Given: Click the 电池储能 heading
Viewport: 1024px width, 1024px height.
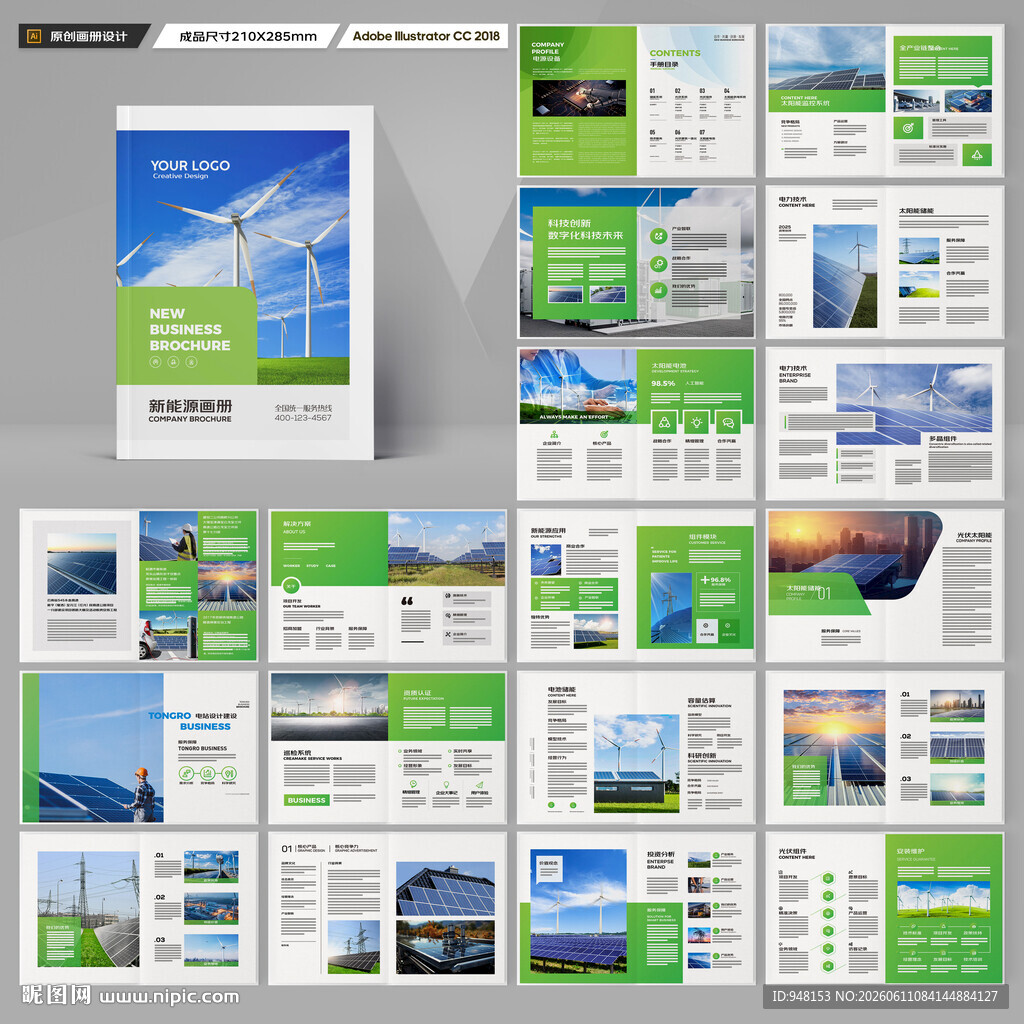Looking at the screenshot, I should point(561,690).
